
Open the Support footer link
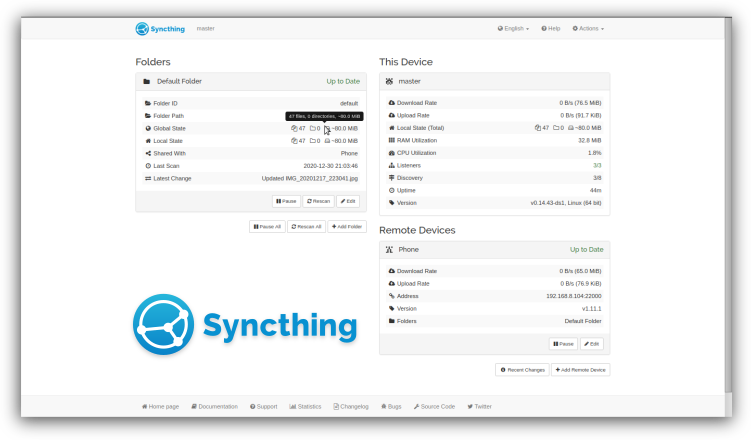pyautogui.click(x=263, y=406)
